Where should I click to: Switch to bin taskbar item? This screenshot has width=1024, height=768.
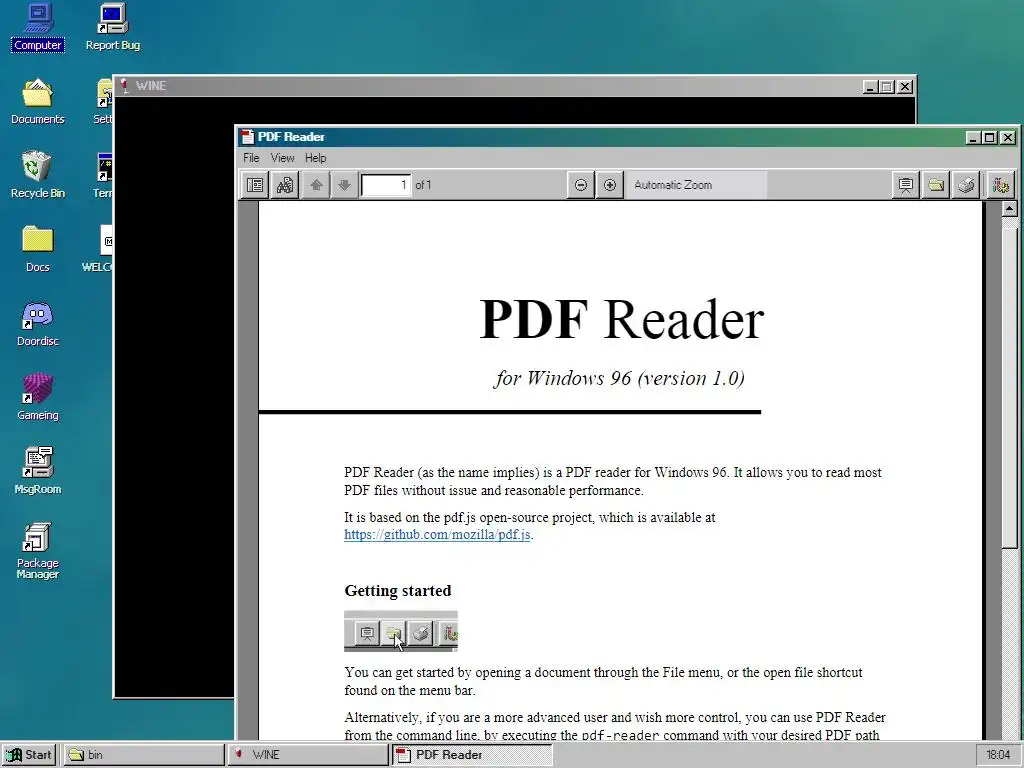(x=144, y=755)
